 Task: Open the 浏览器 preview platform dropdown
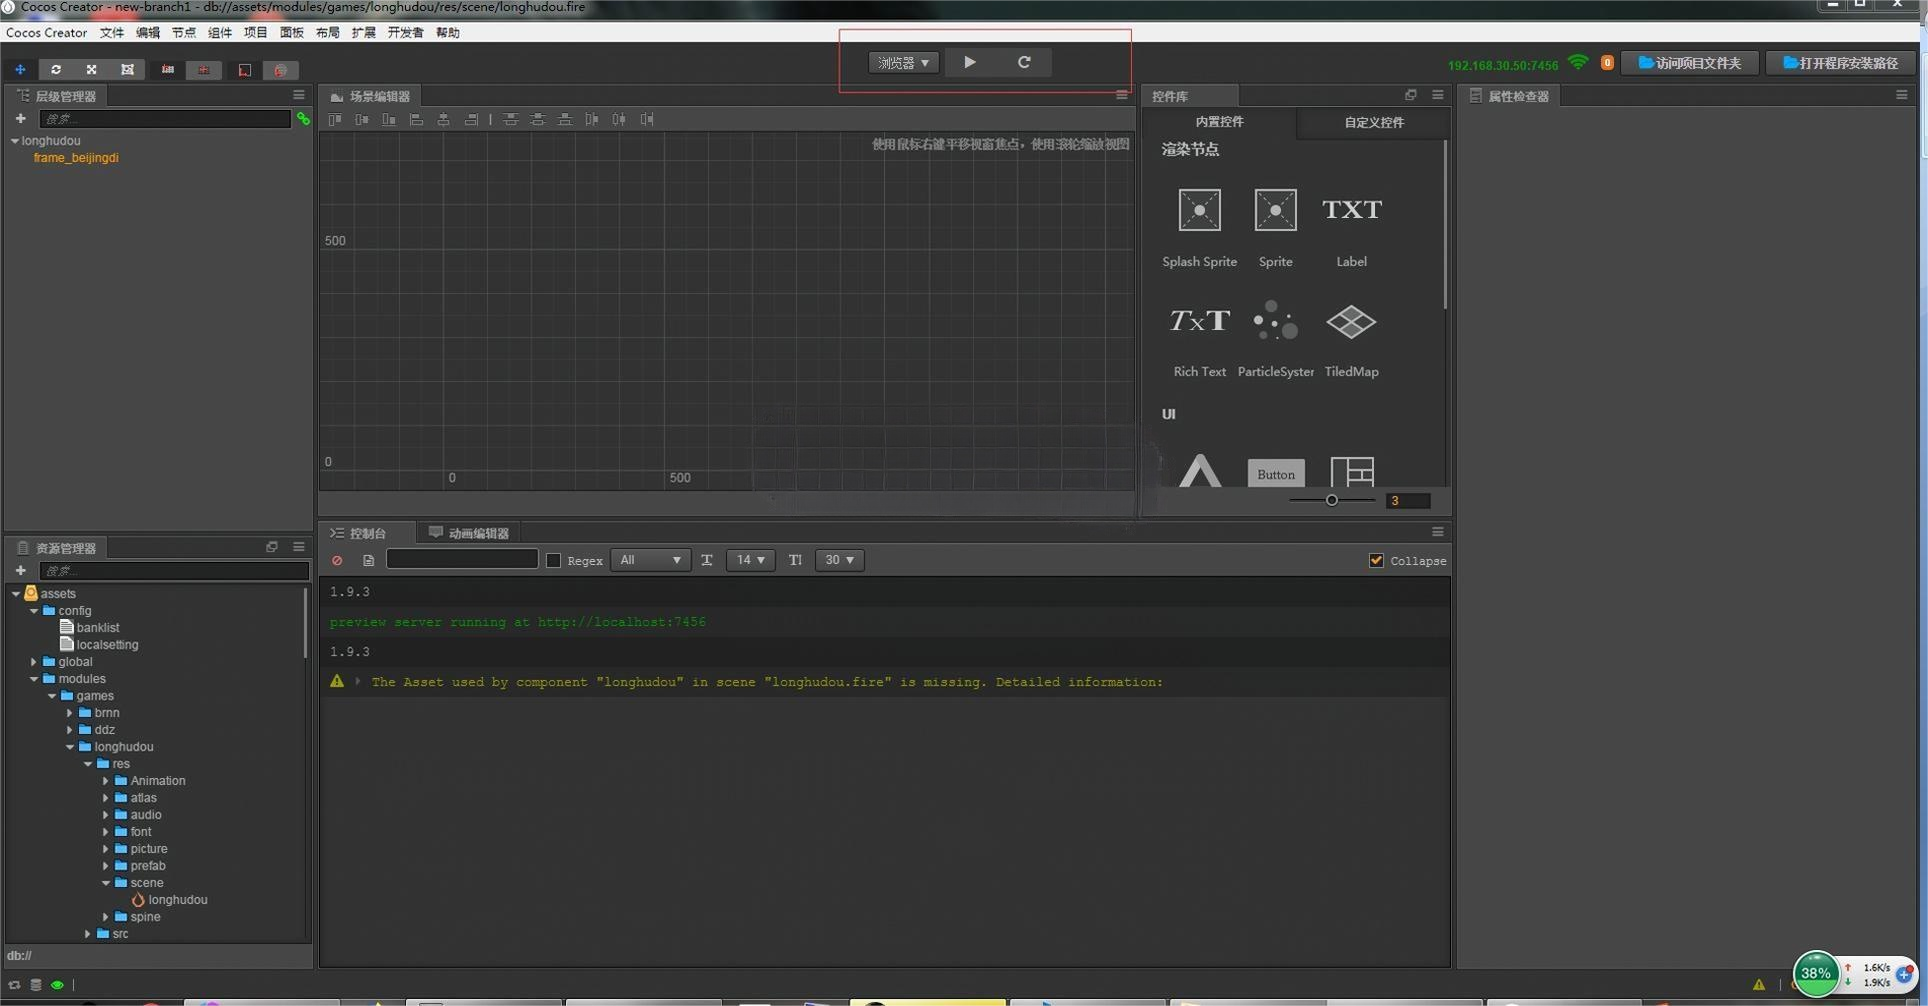coord(903,63)
